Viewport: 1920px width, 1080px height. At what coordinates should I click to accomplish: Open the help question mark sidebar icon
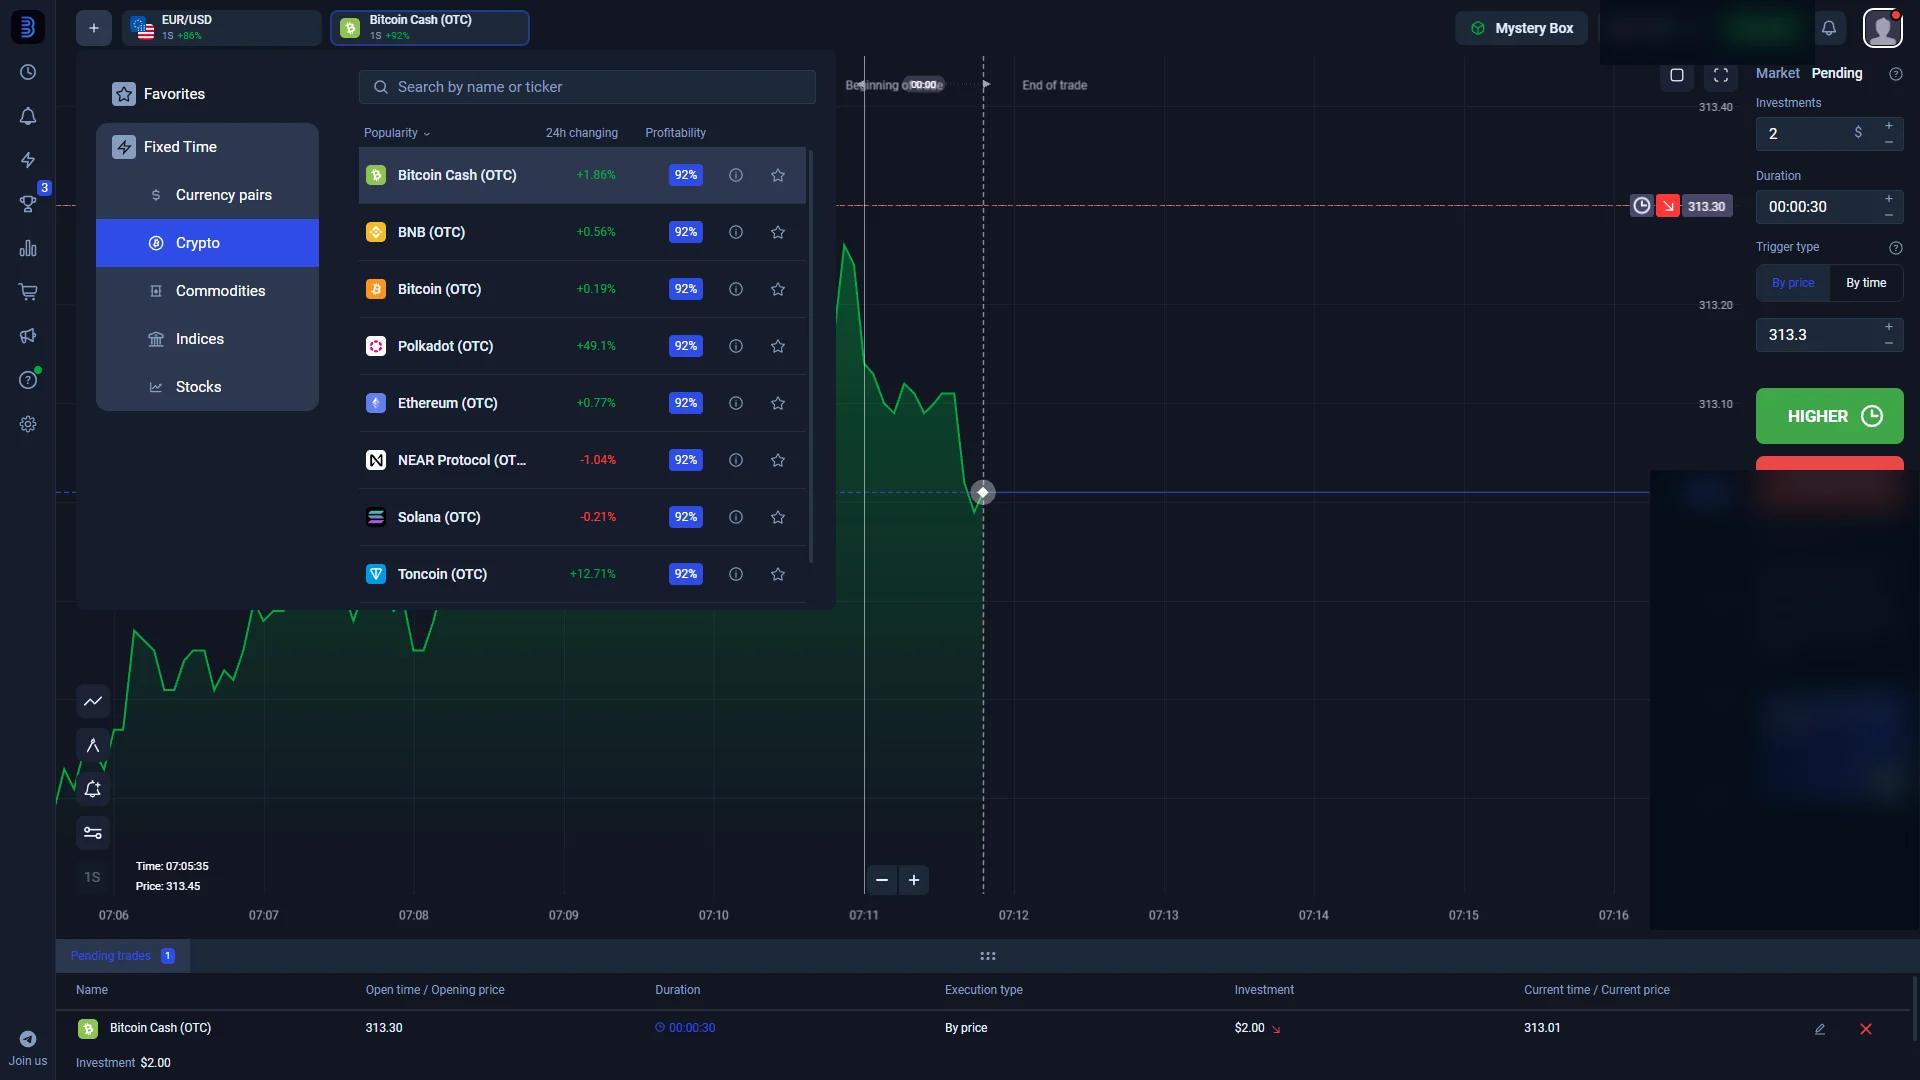tap(28, 380)
